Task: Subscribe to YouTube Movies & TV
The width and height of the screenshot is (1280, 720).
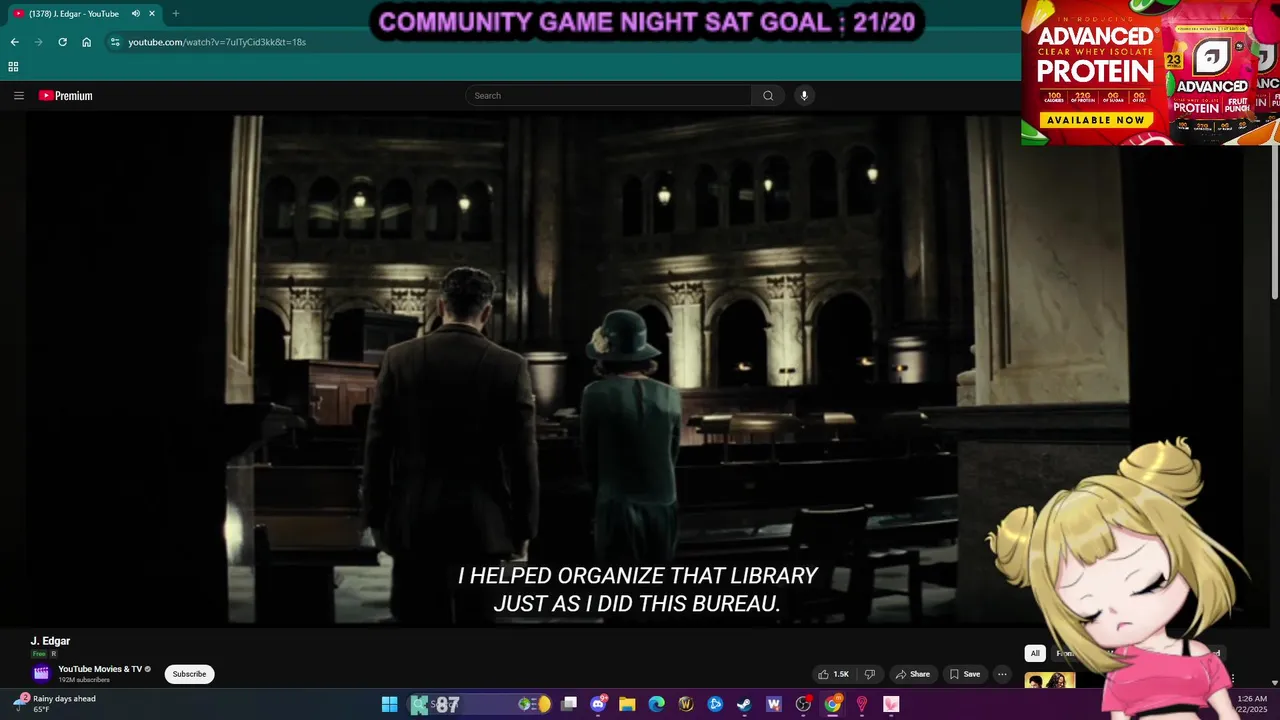Action: pyautogui.click(x=189, y=674)
